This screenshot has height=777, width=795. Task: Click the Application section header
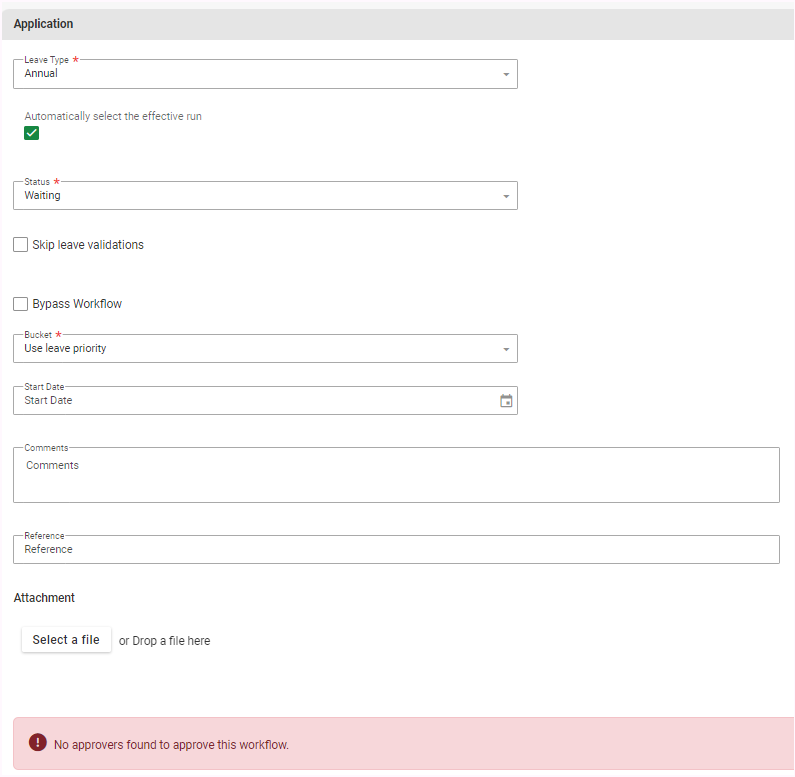pyautogui.click(x=44, y=24)
